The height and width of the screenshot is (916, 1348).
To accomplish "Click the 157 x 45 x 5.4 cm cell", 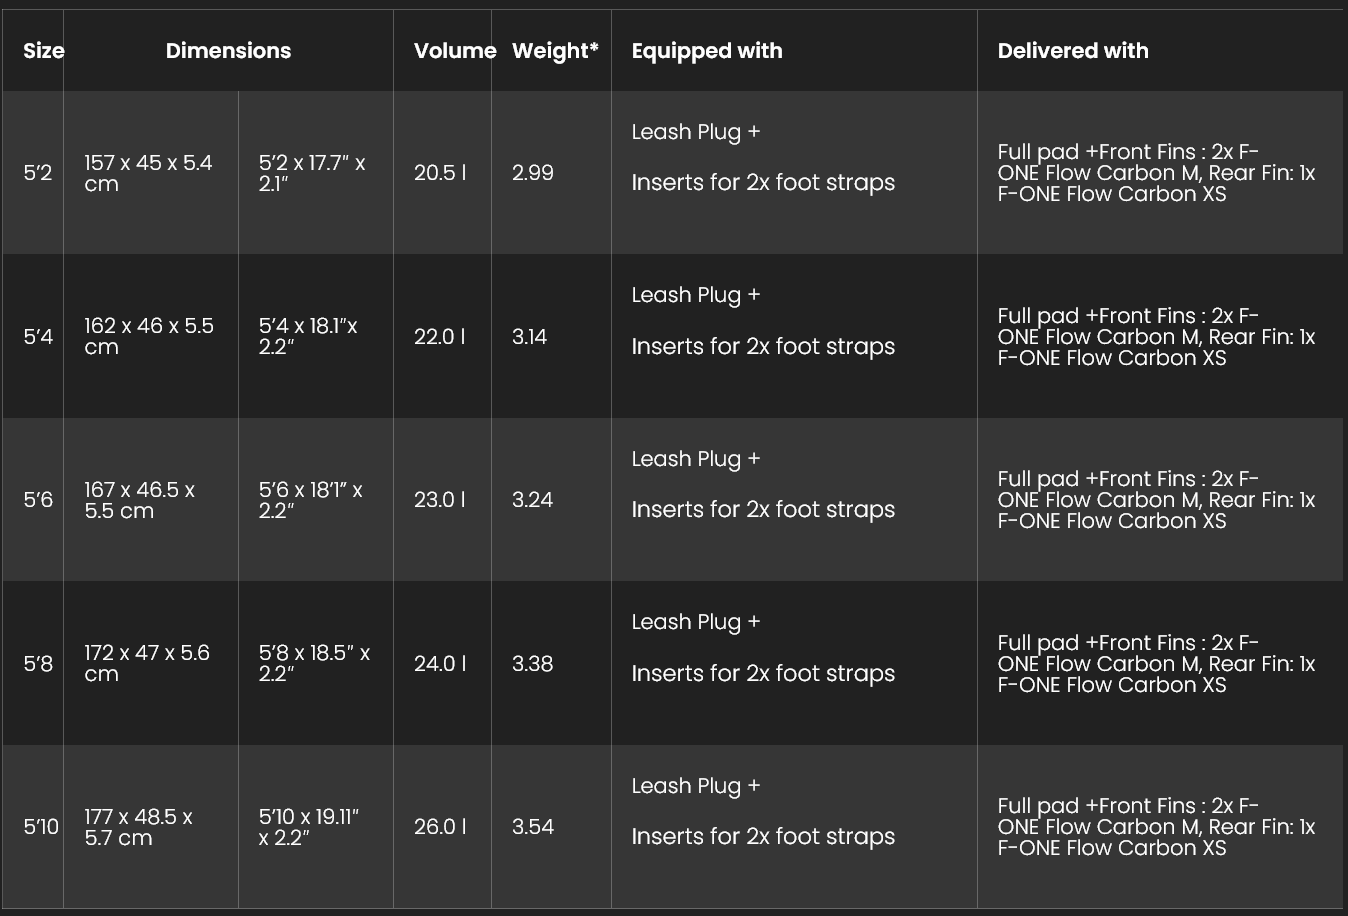I will (148, 173).
